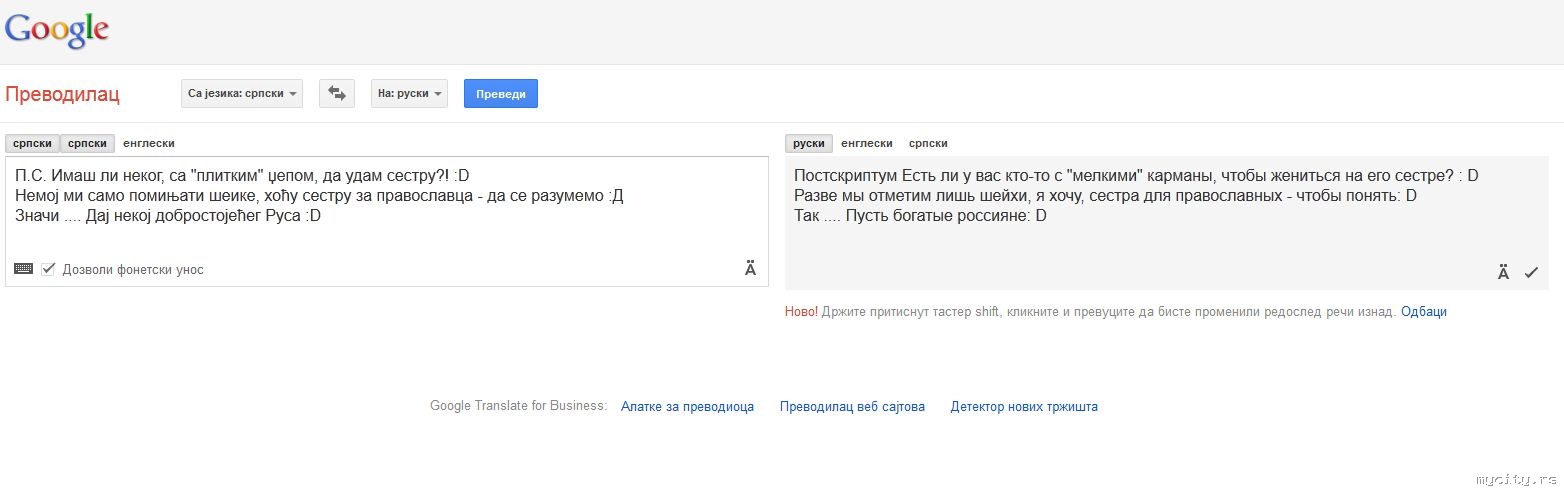Screen dimensions: 1564x492
Task: Switch target language to "енглески"
Action: (x=866, y=143)
